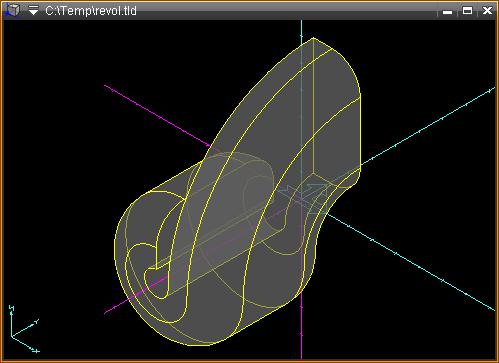Select the X axis tip on the triad

pos(36,351)
